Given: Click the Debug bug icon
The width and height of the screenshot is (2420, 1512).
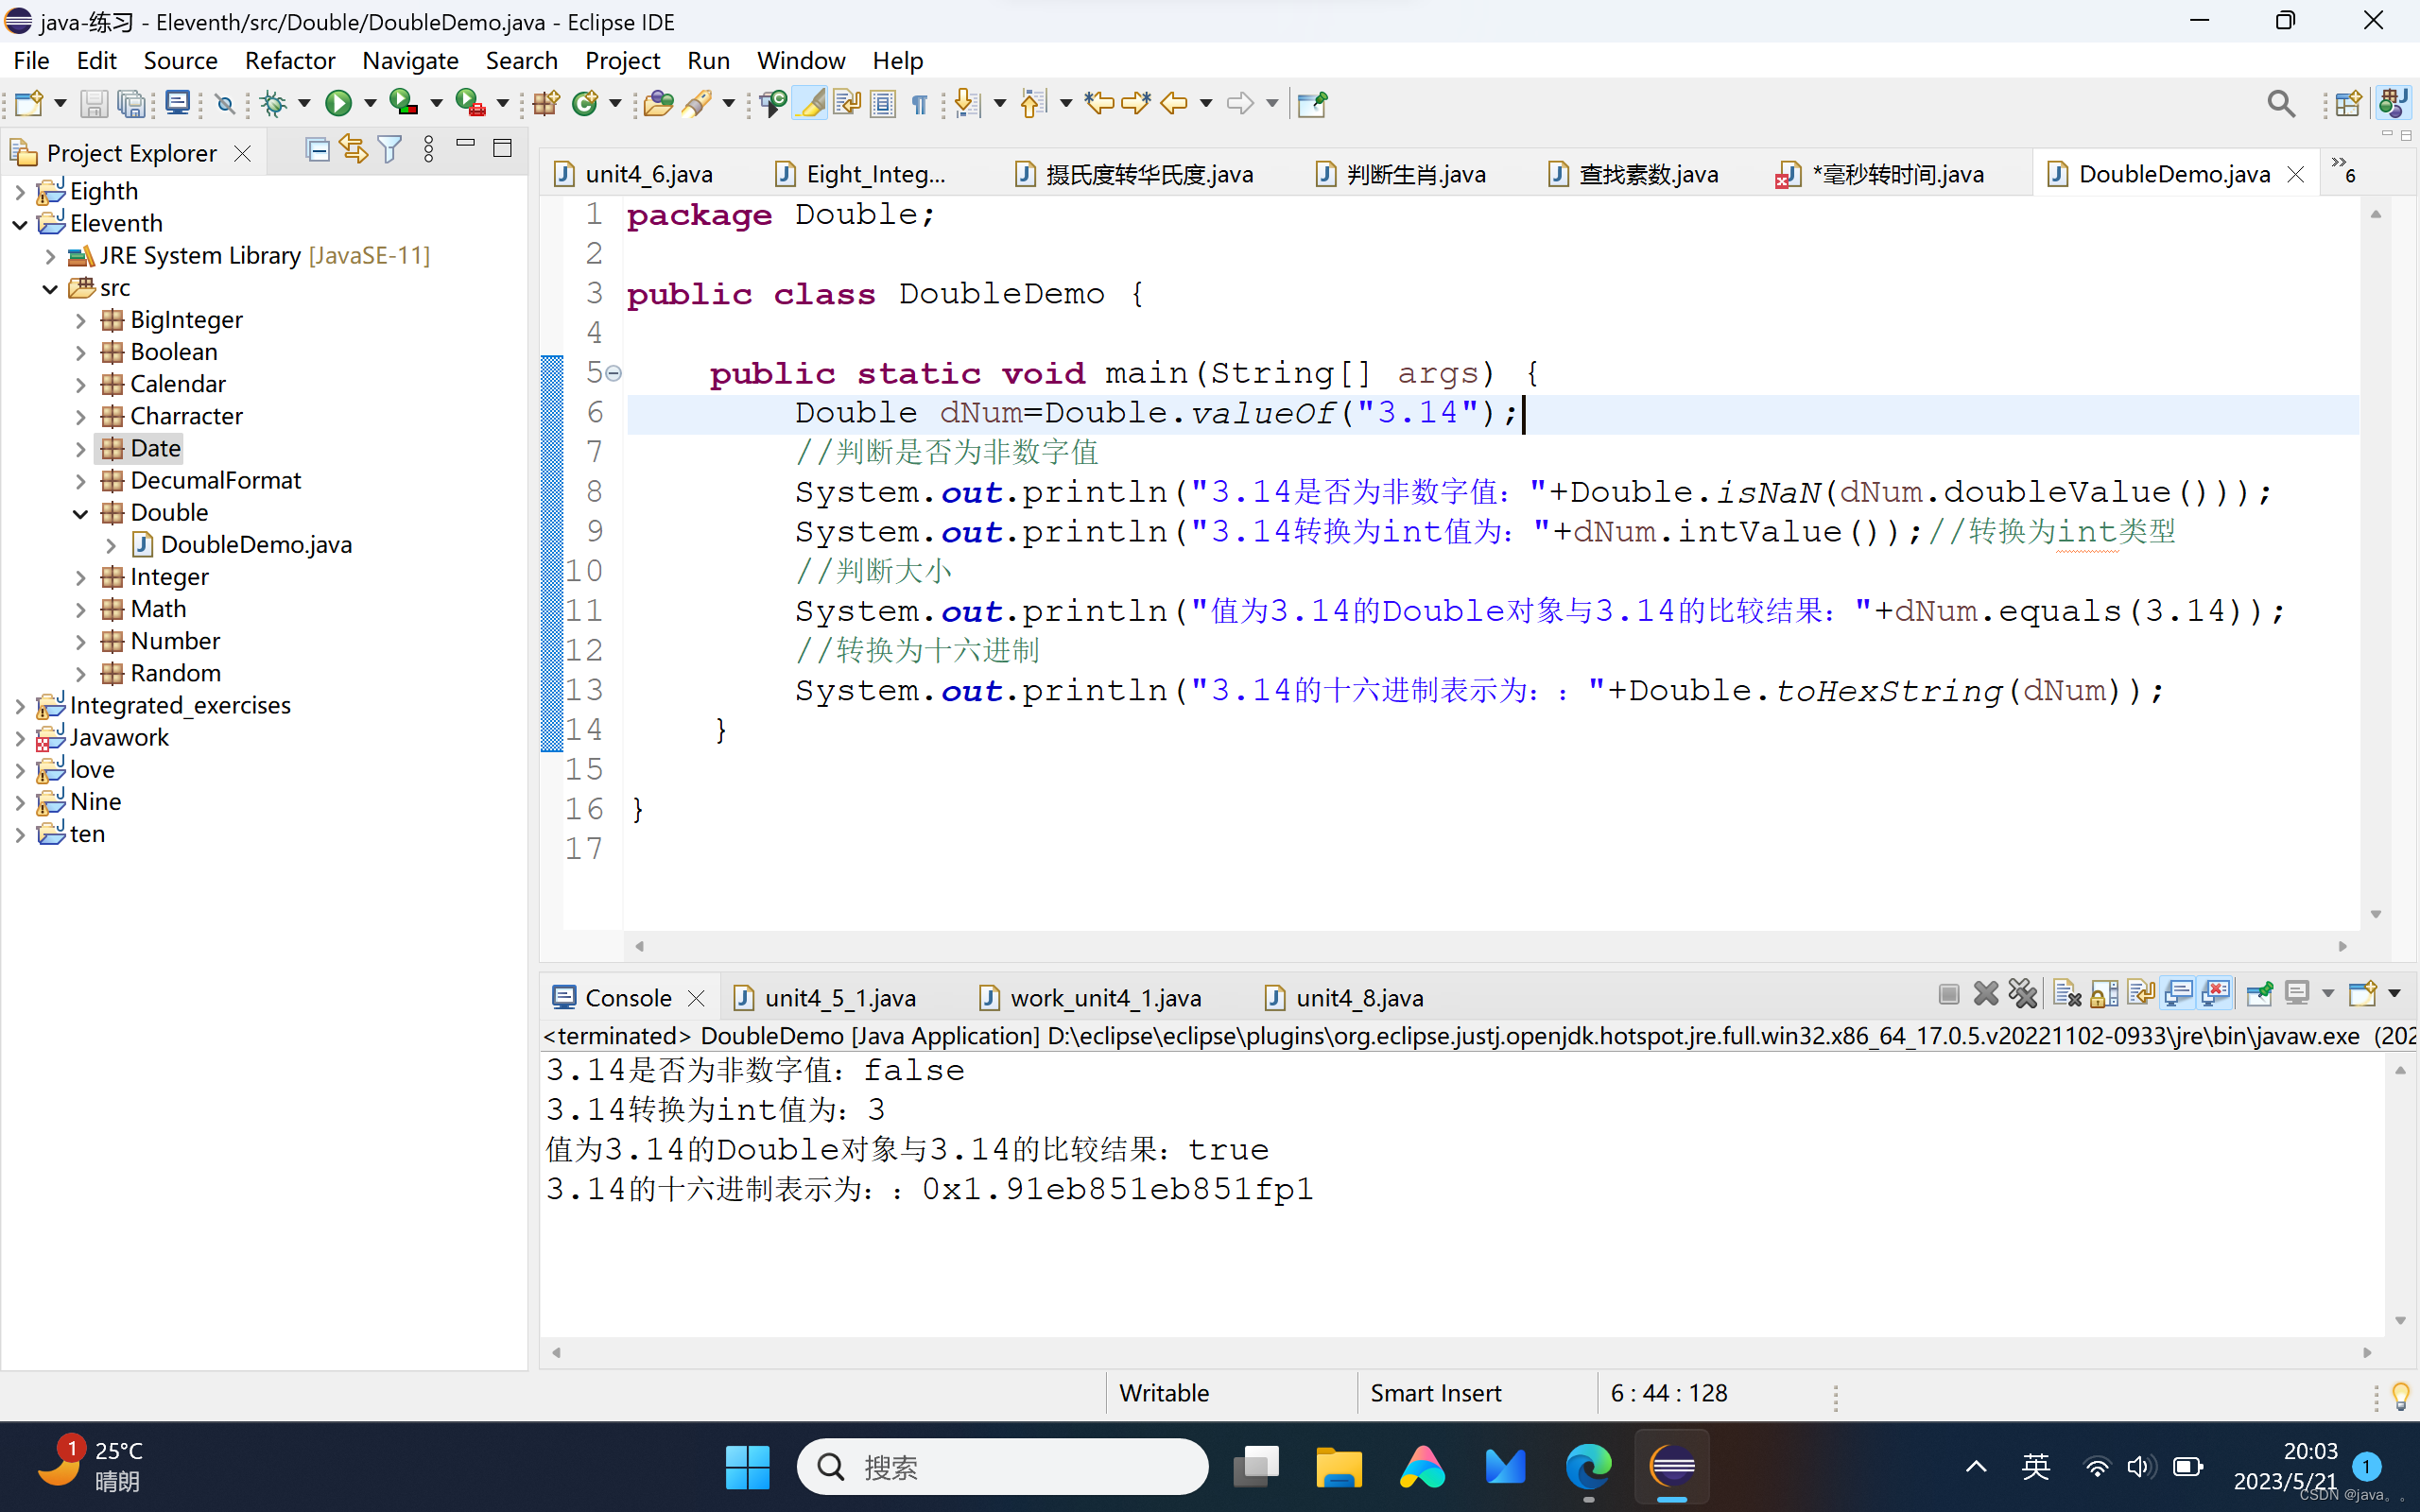Looking at the screenshot, I should (273, 103).
